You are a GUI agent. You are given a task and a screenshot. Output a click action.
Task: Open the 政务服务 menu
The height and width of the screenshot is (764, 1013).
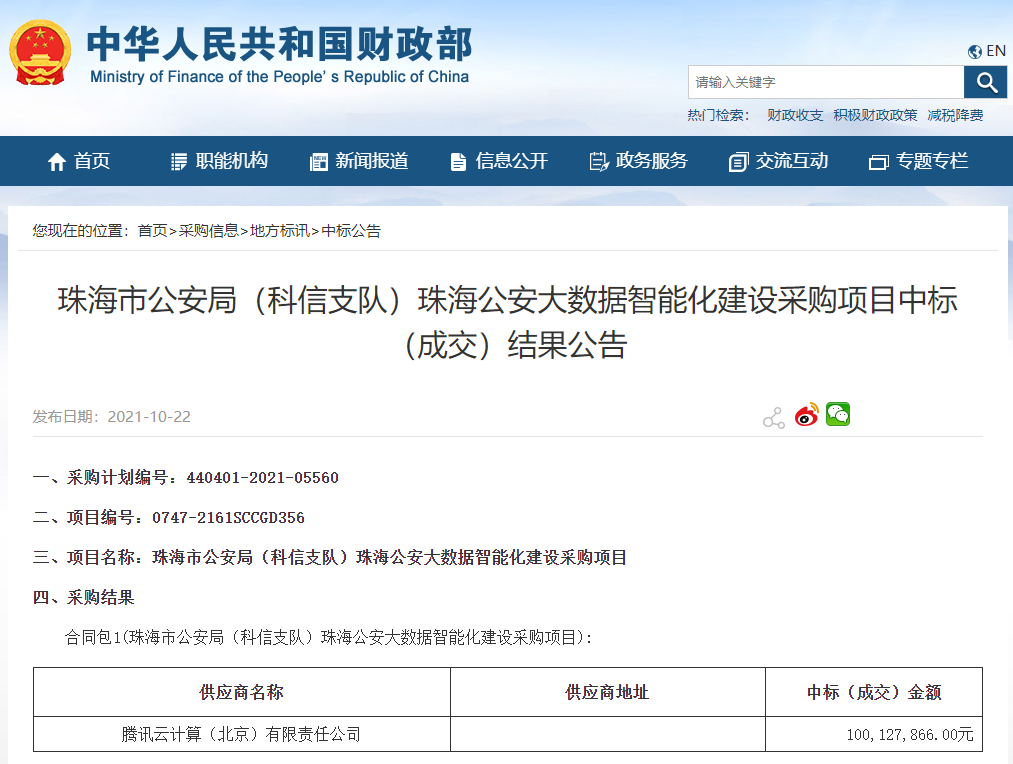[x=651, y=161]
